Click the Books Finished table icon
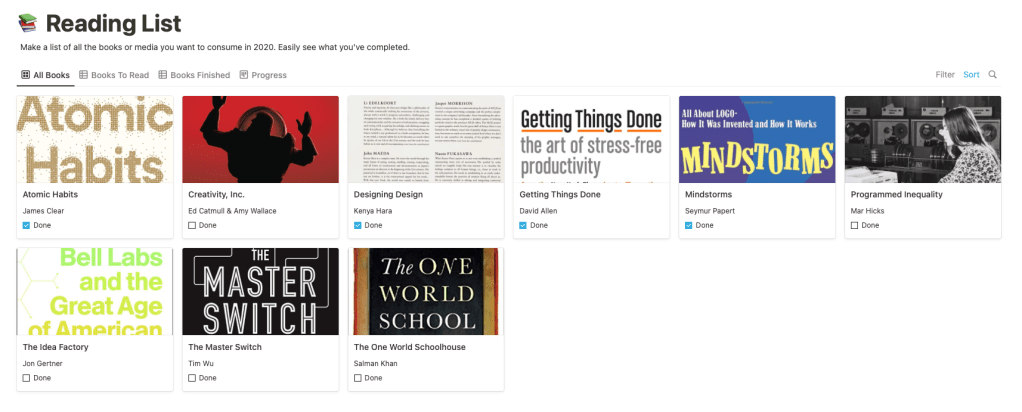 coord(162,75)
